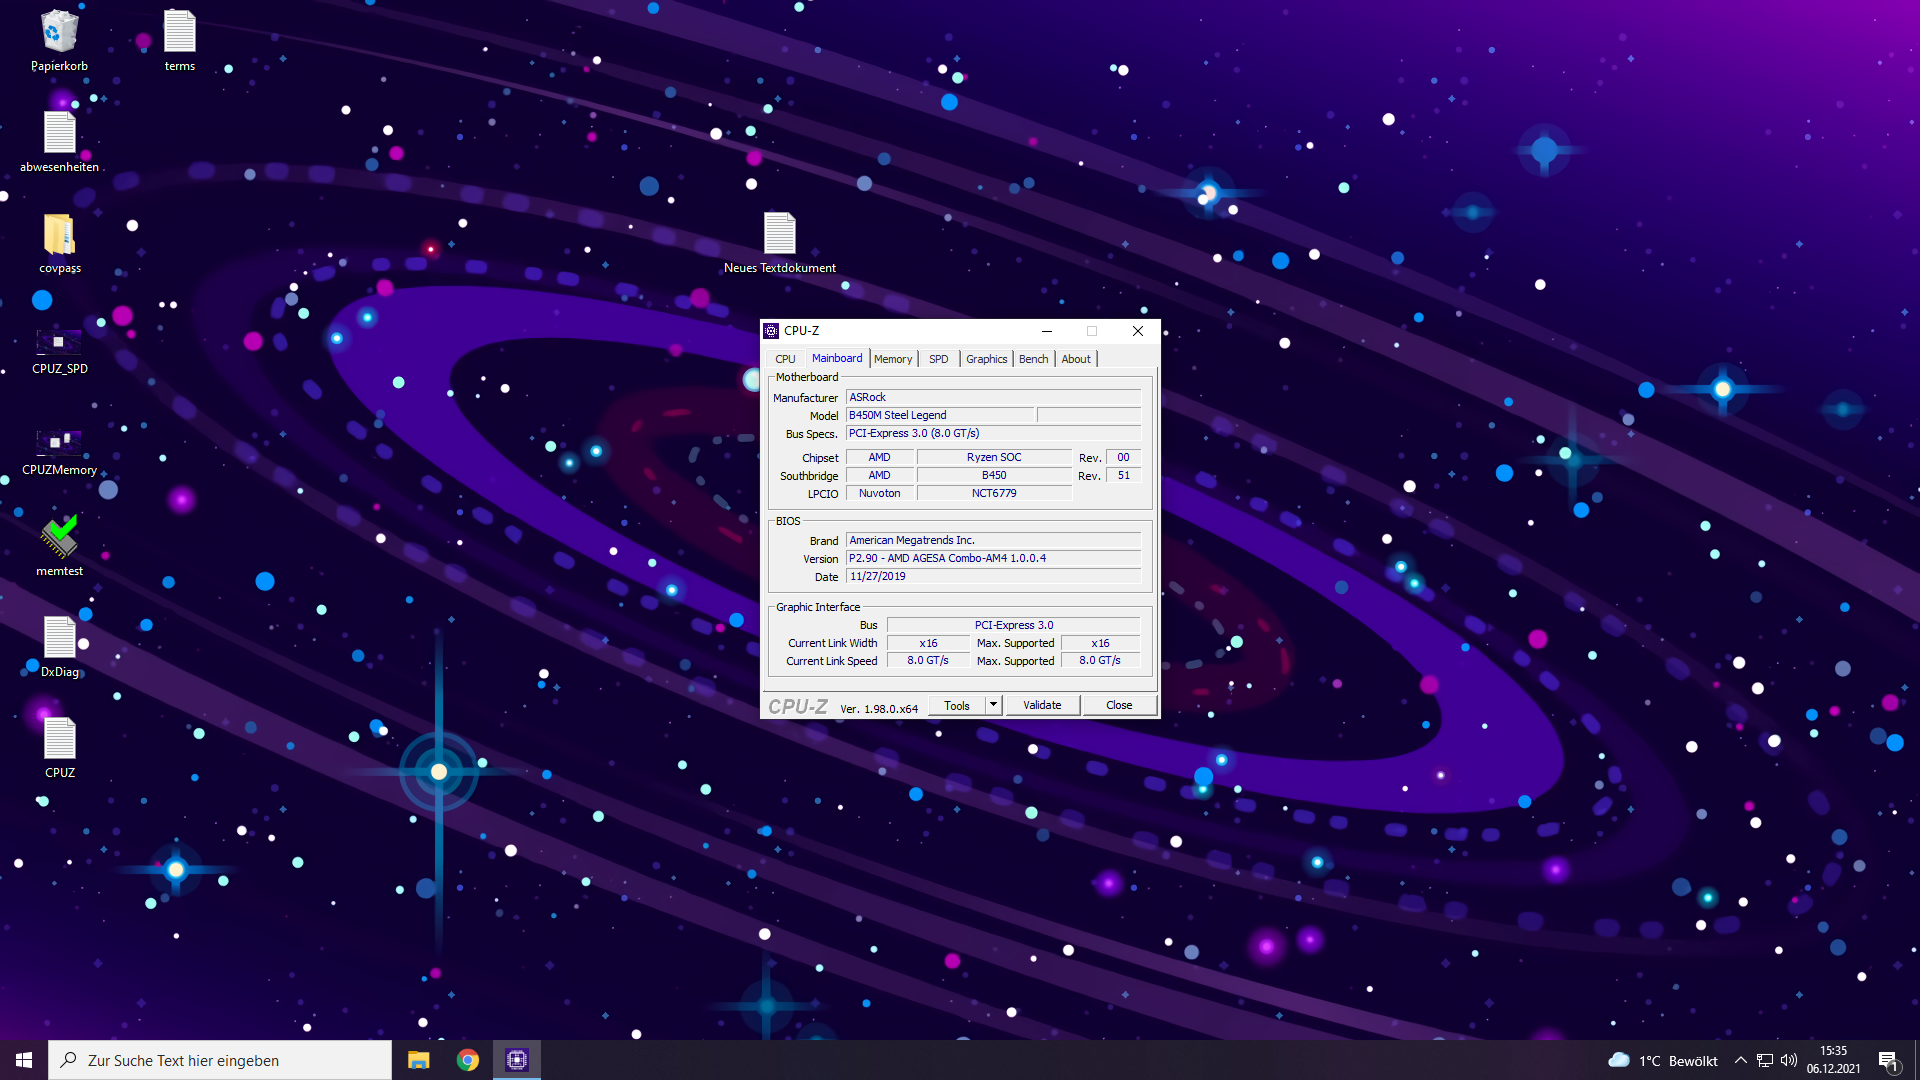Select the covpass folder icon

click(59, 236)
